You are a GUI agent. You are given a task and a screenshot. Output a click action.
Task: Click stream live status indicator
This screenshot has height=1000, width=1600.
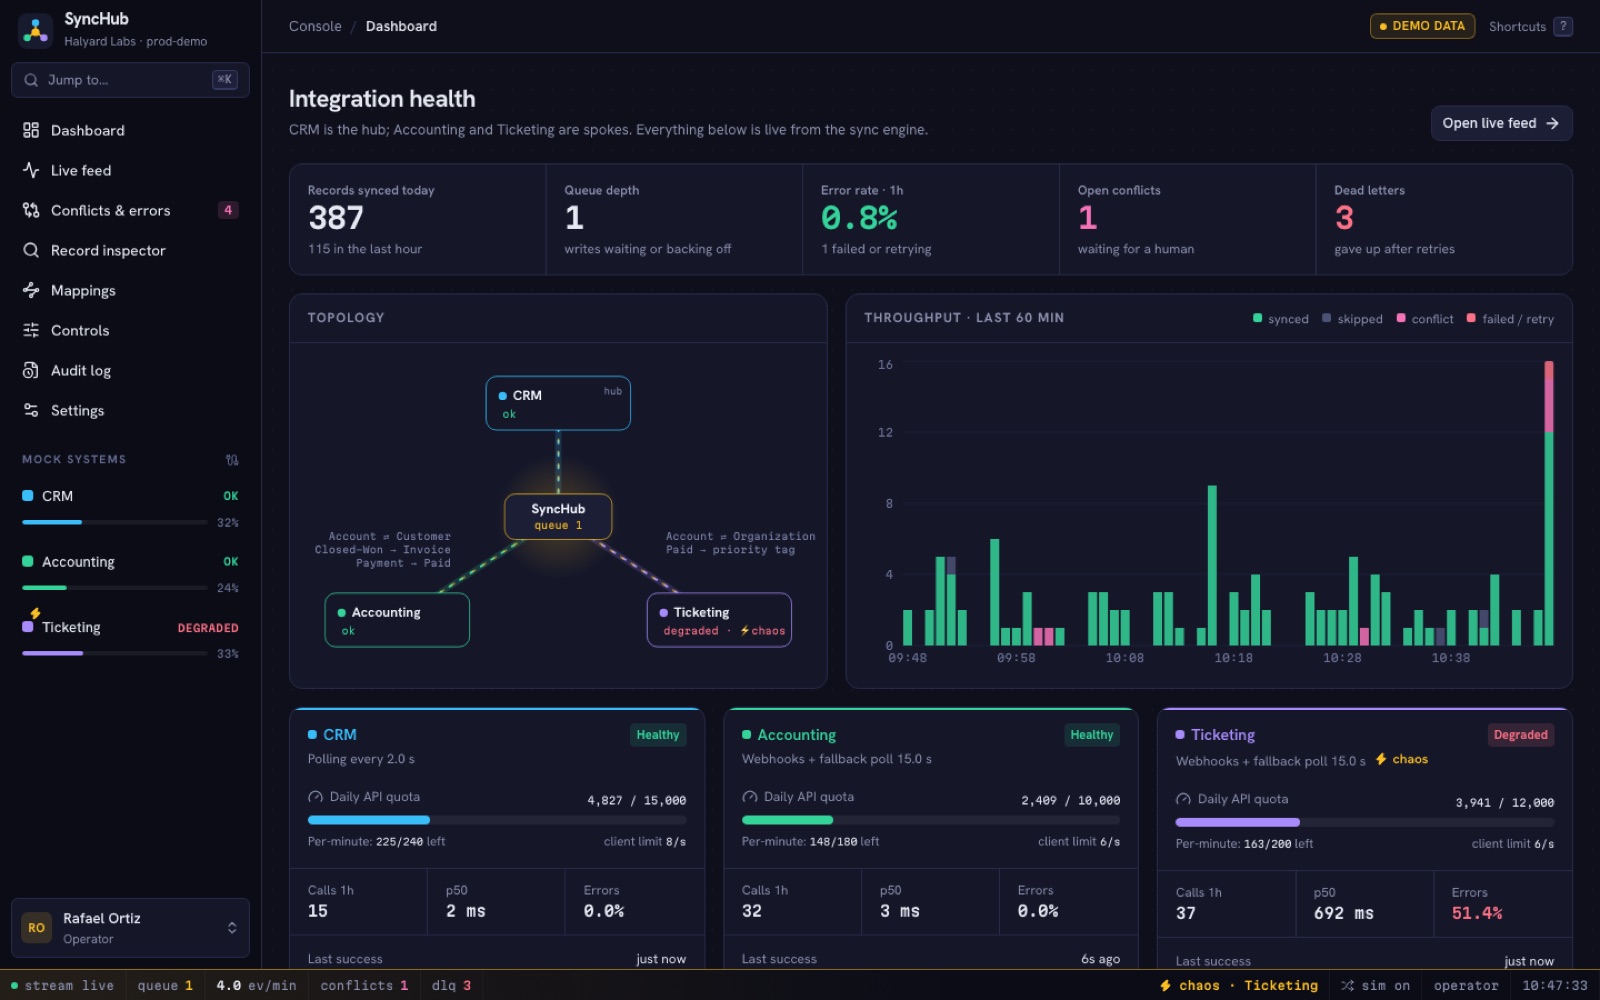click(62, 986)
